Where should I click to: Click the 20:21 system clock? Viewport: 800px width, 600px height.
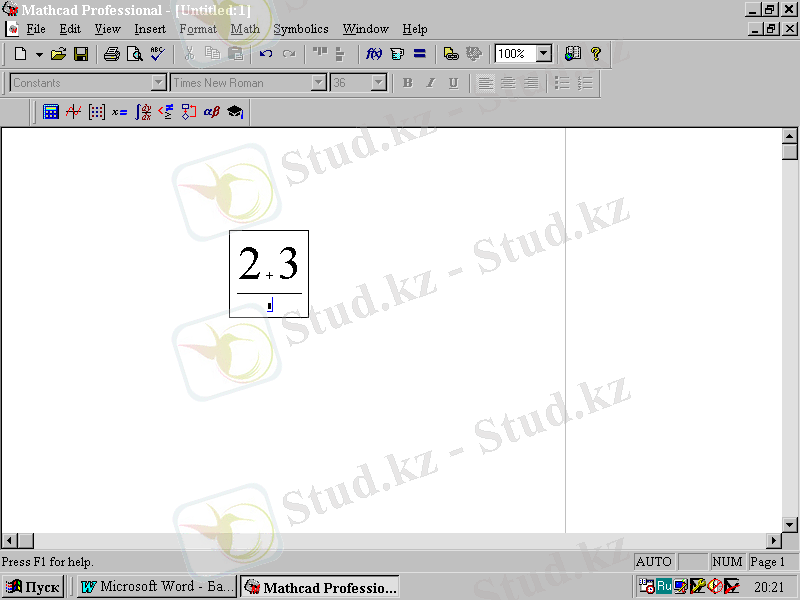[x=769, y=587]
